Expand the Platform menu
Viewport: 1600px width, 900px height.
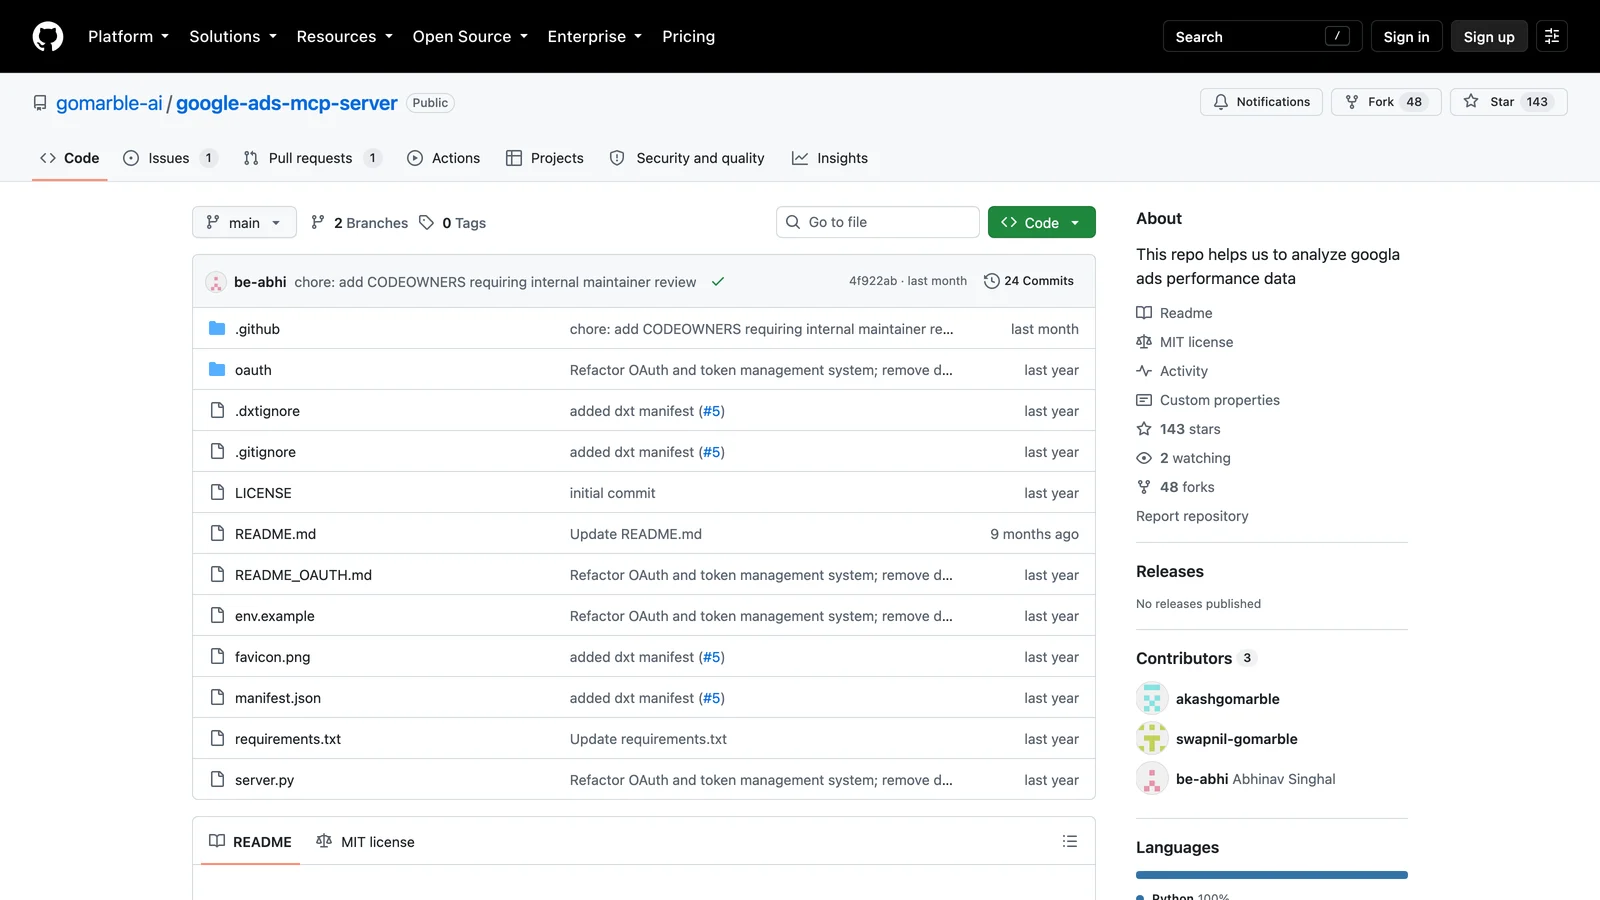pyautogui.click(x=128, y=37)
